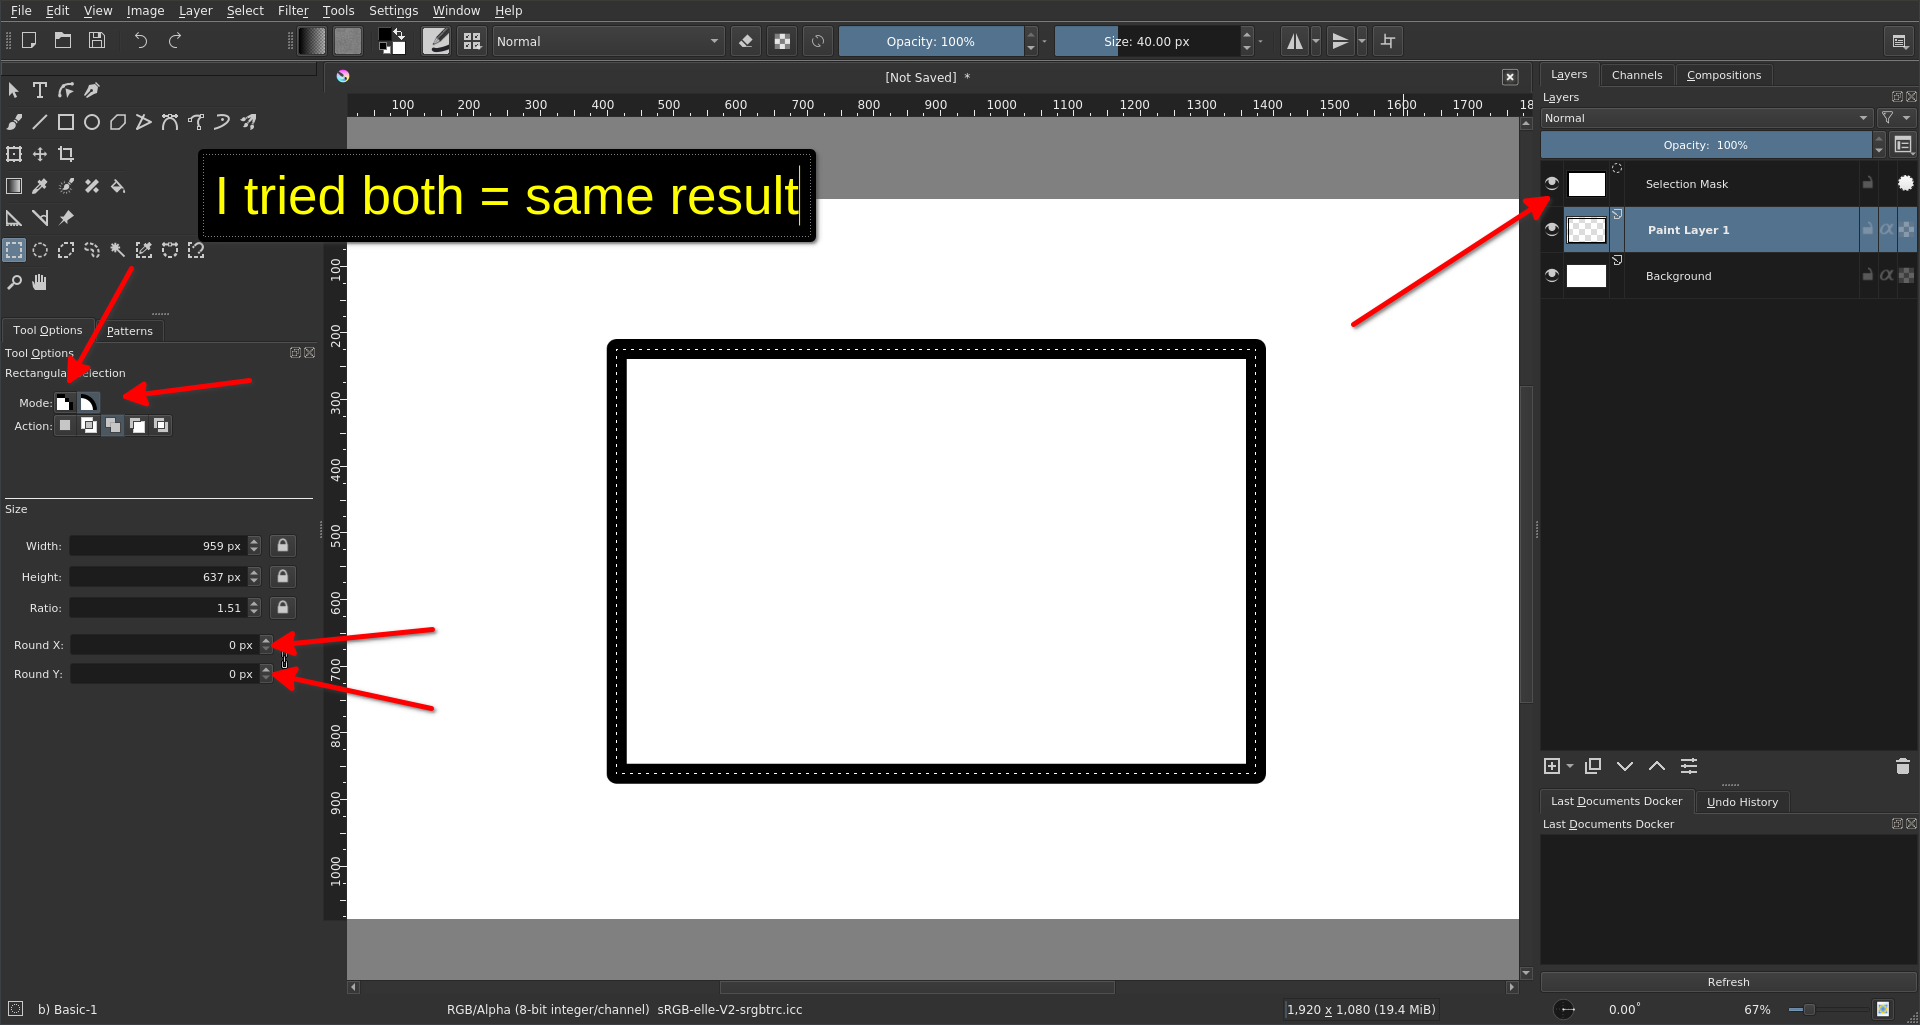The image size is (1920, 1025).
Task: Click the horizontal mirror tool icon
Action: pos(1295,41)
